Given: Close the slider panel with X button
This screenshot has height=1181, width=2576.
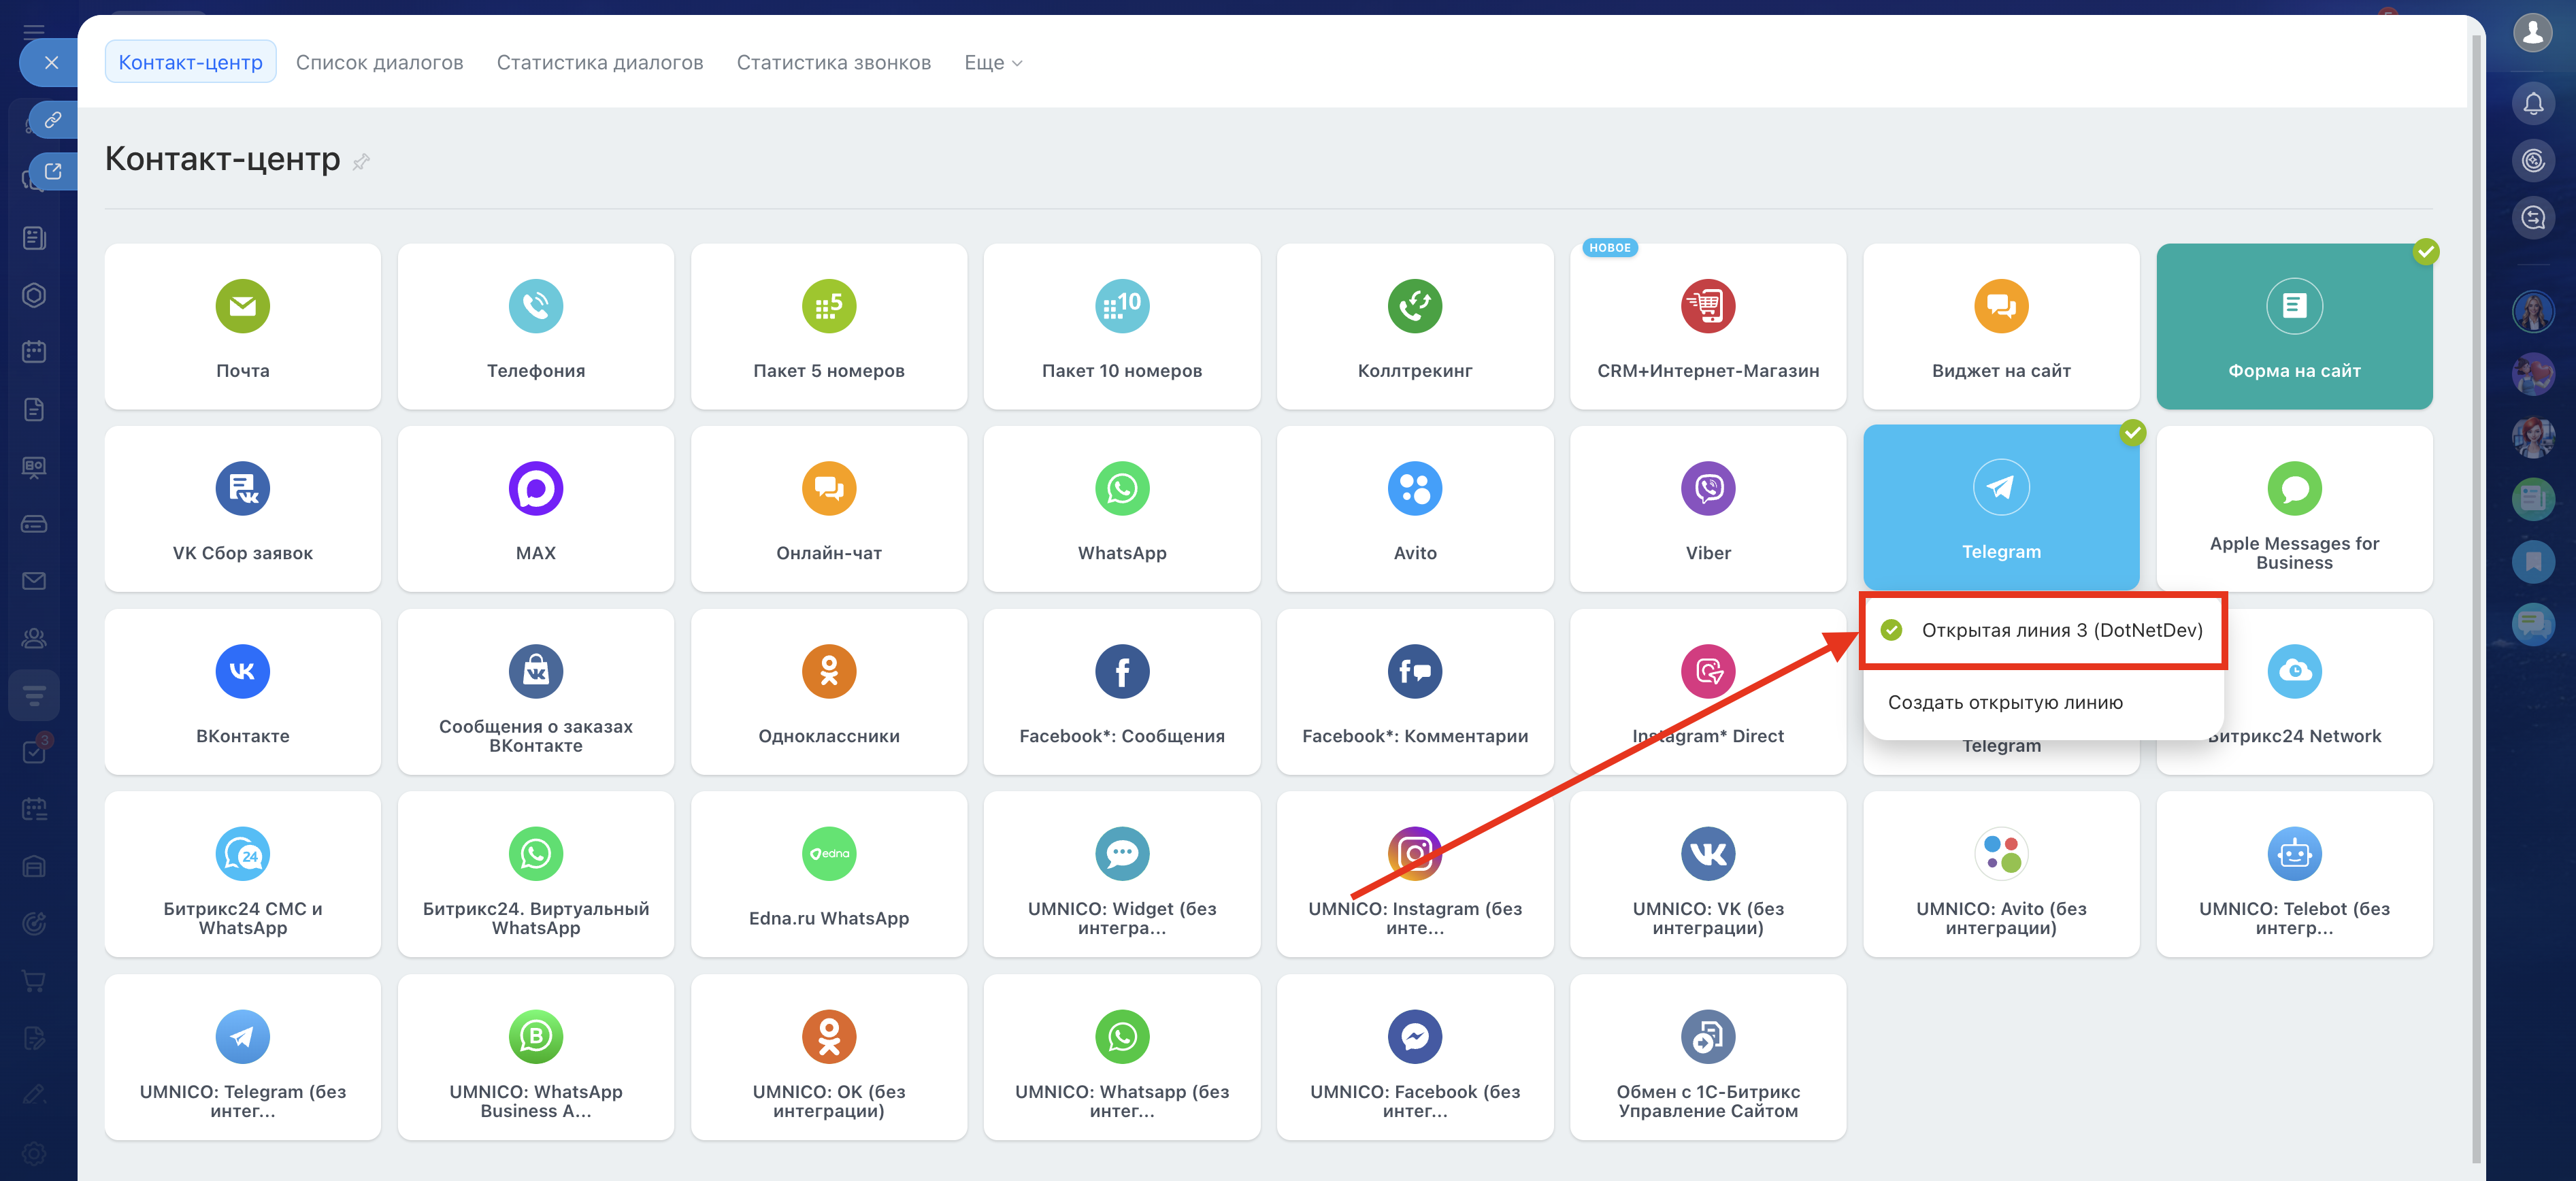Looking at the screenshot, I should 51,63.
